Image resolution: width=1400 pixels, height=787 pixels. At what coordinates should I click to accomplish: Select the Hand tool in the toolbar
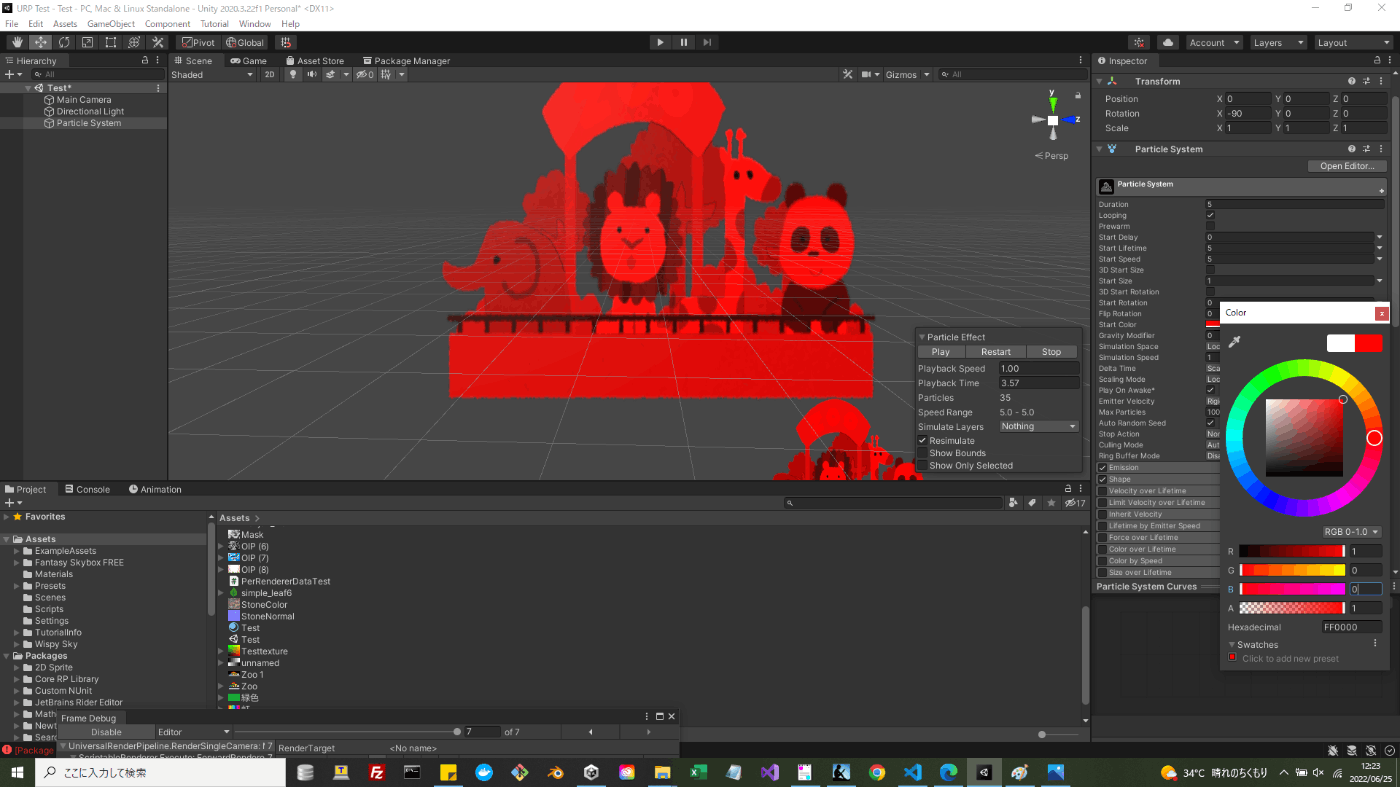pyautogui.click(x=17, y=42)
